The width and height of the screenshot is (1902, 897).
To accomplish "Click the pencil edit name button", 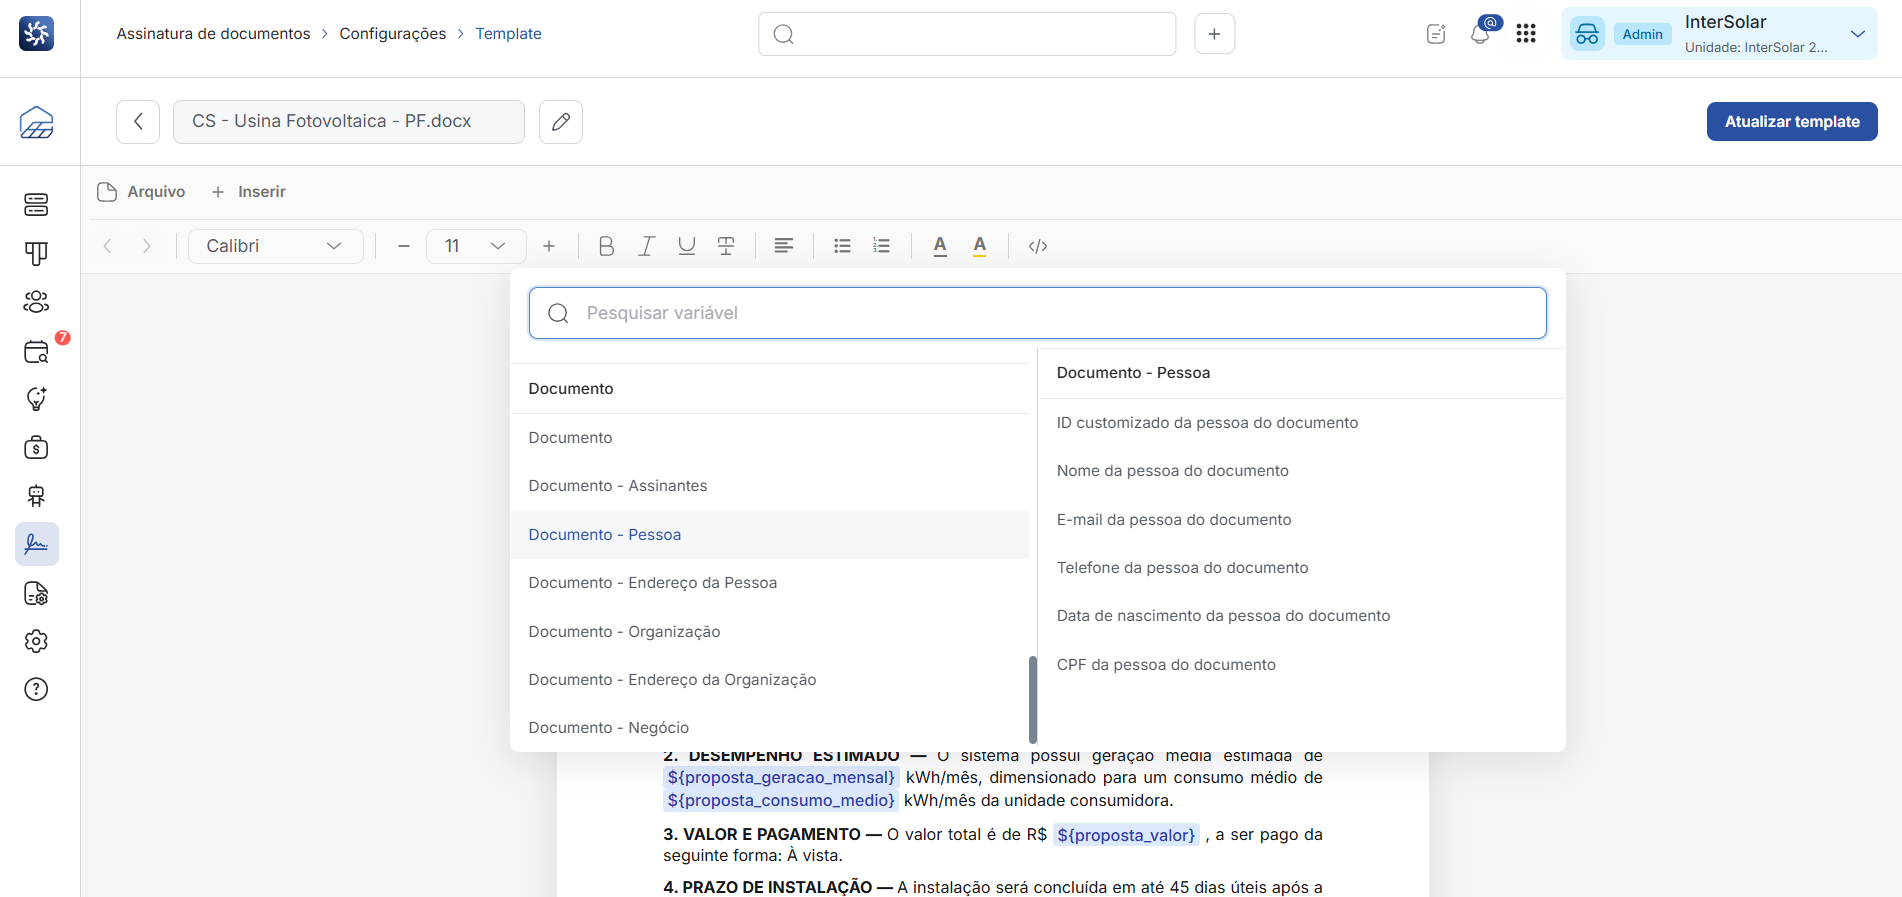I will click(561, 122).
